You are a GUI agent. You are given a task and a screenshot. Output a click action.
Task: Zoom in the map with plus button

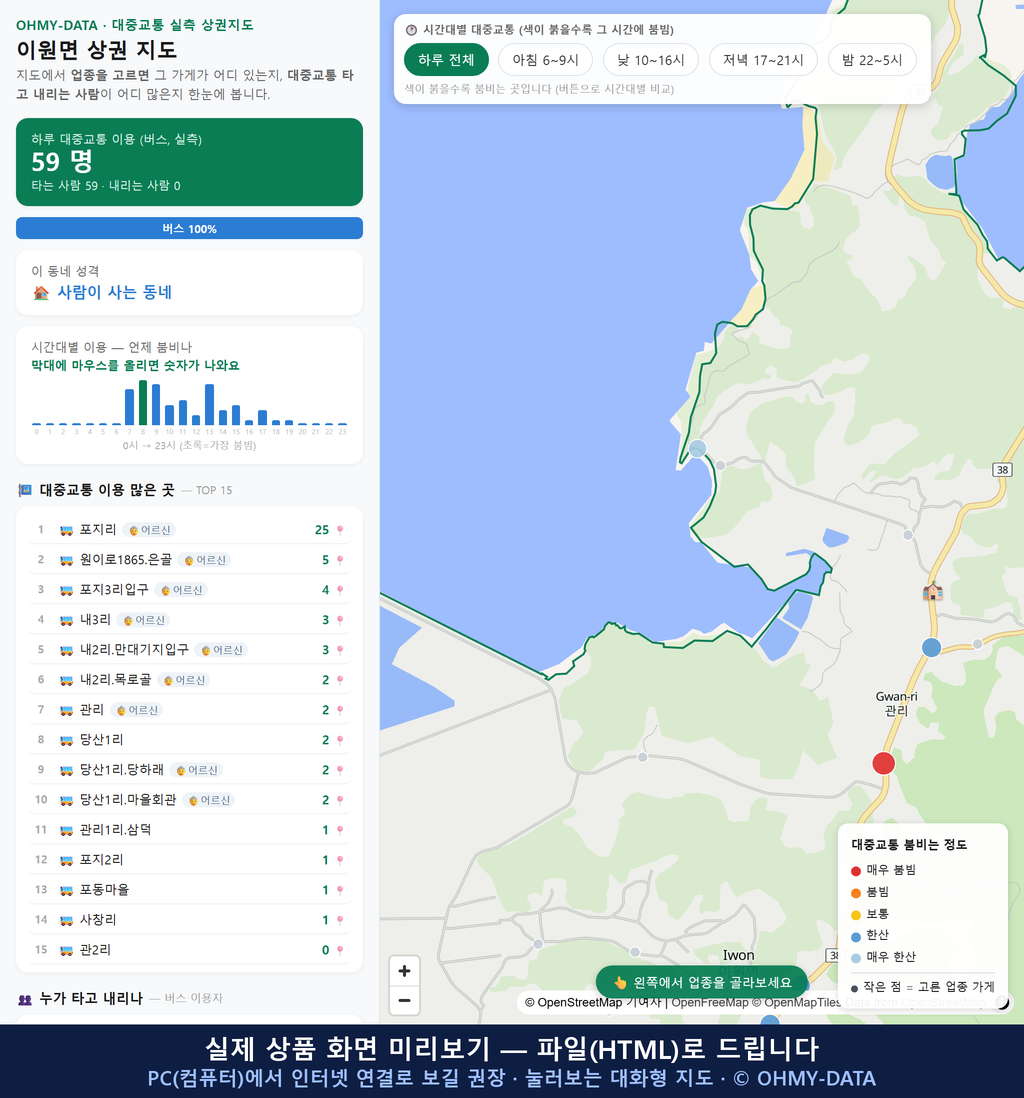tap(404, 971)
